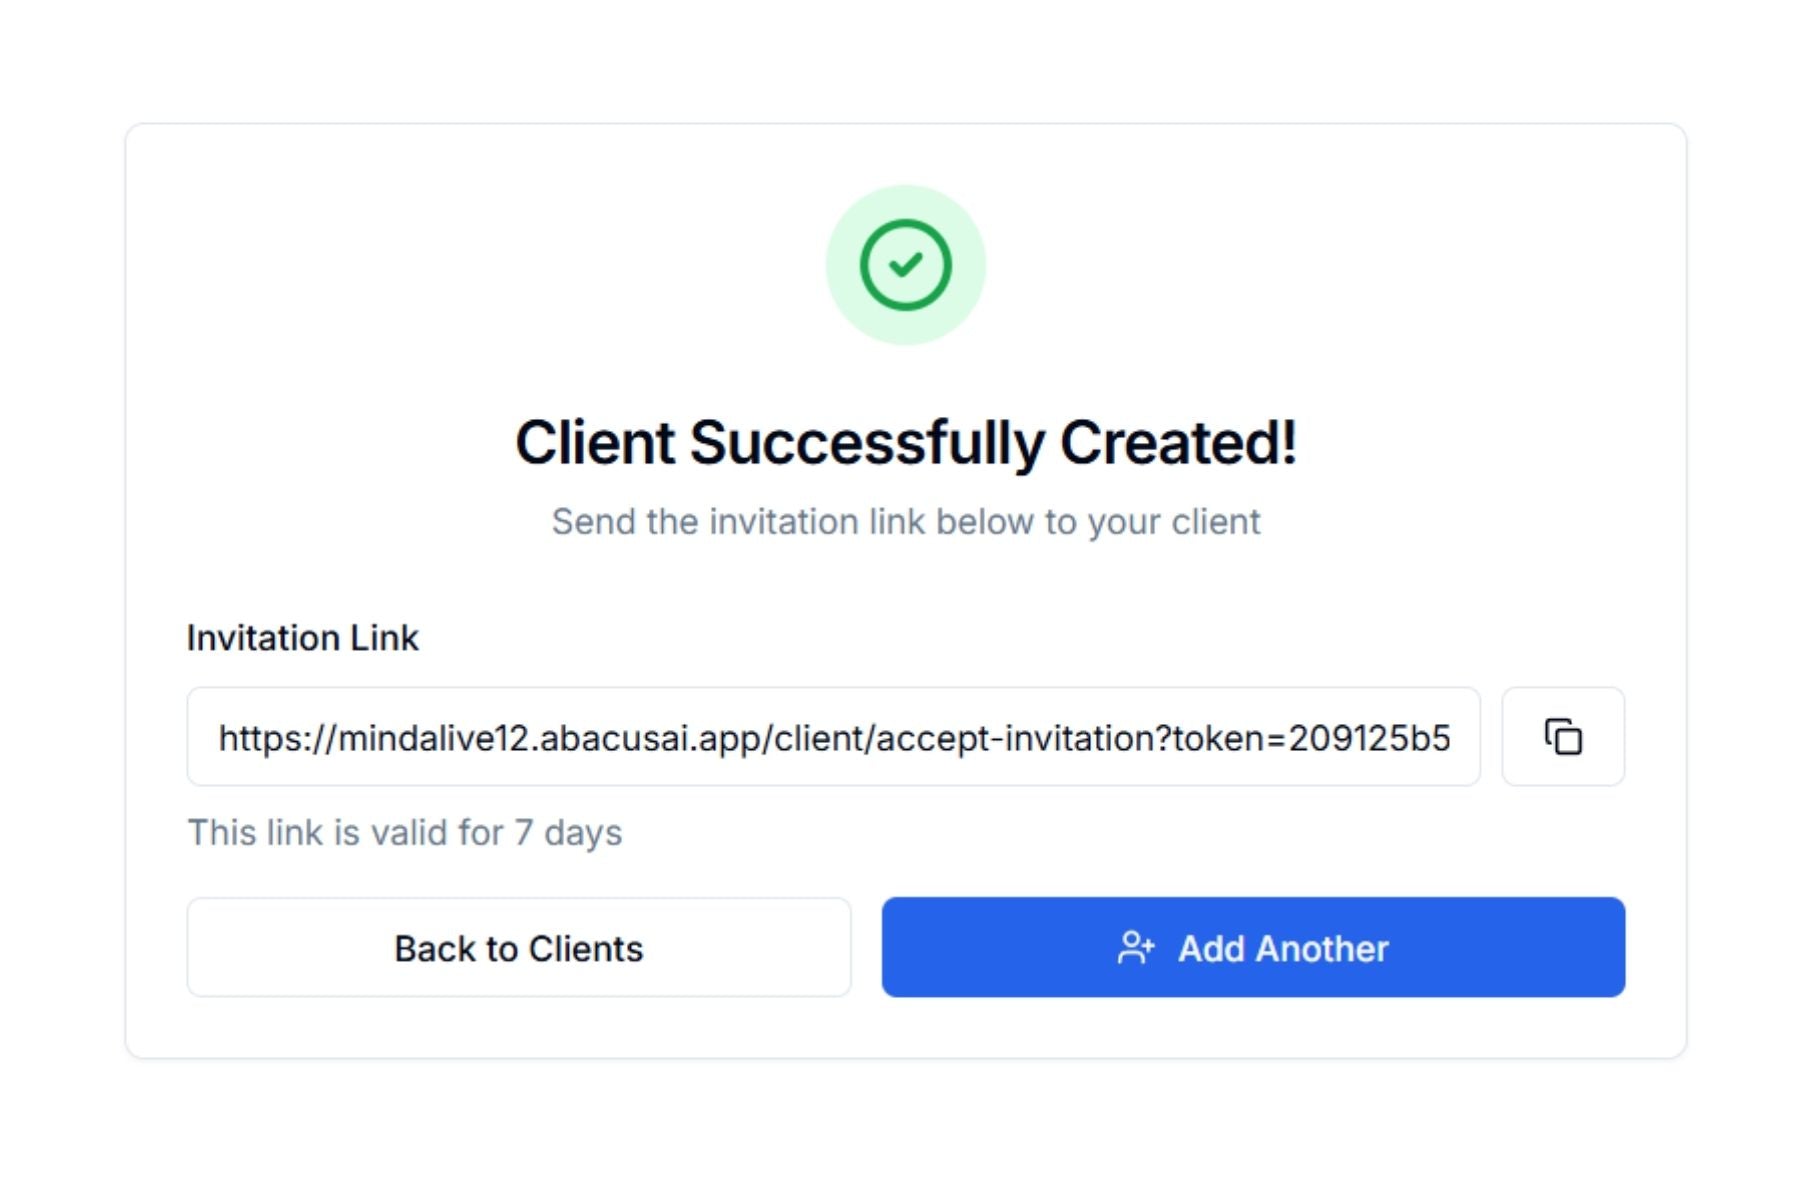The image size is (1800, 1200).
Task: Click the green checkmark success icon
Action: coord(905,265)
